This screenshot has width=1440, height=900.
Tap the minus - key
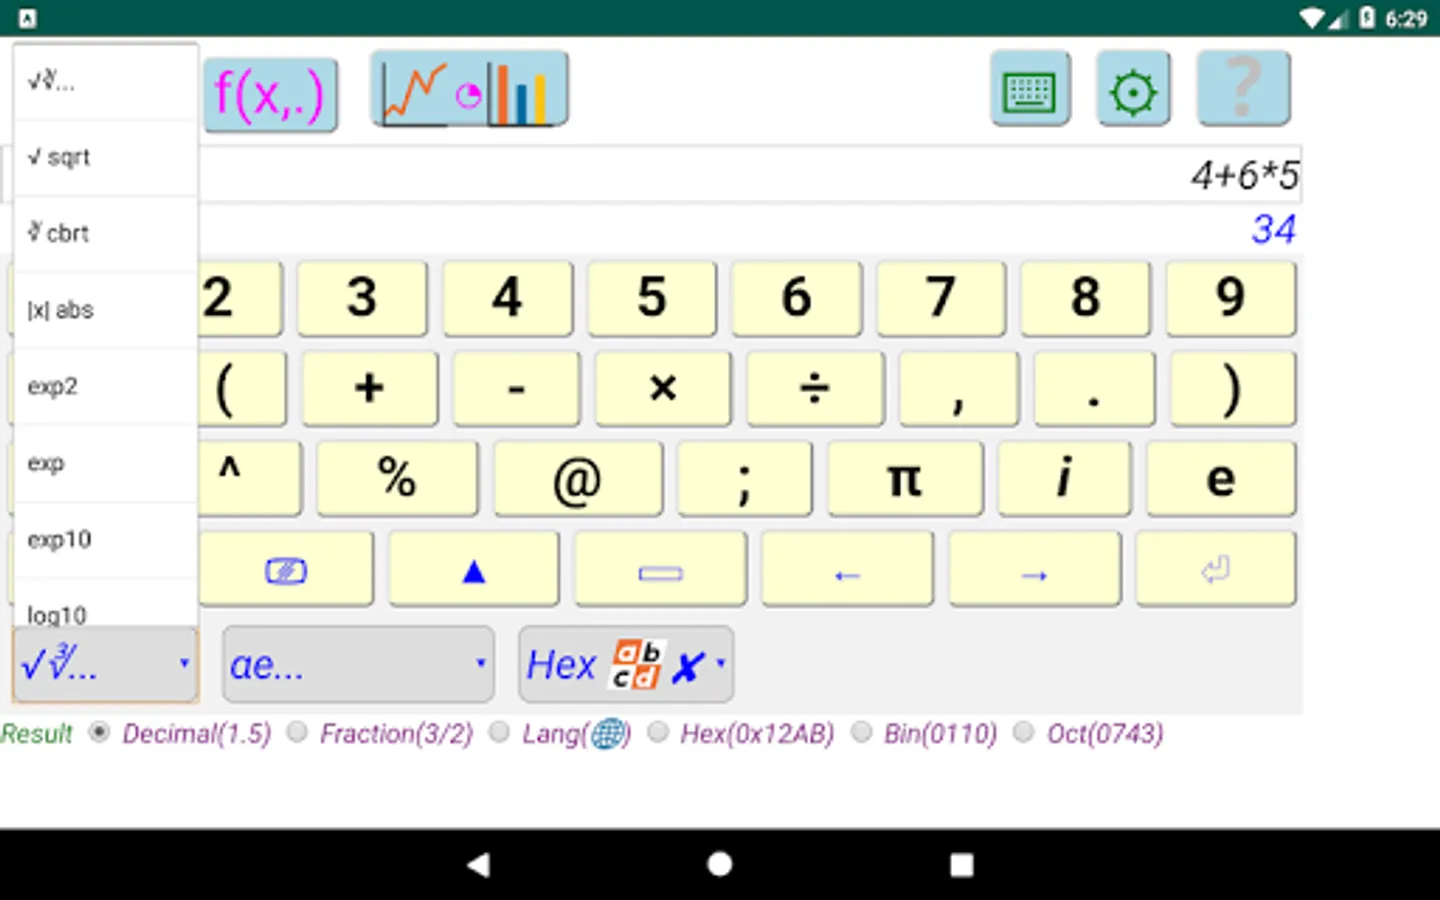516,388
